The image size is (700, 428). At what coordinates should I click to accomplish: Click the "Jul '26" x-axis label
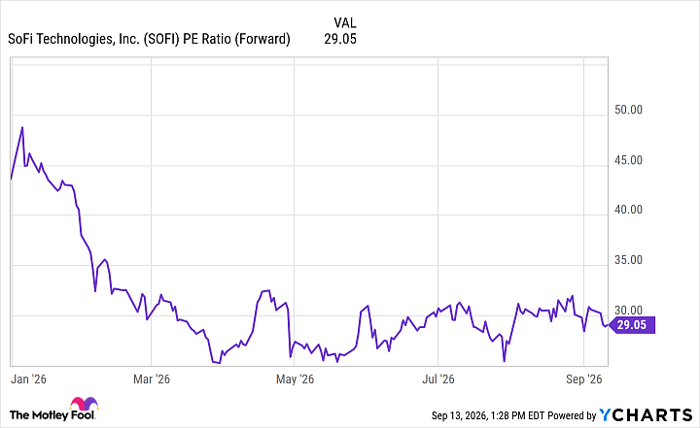point(438,379)
